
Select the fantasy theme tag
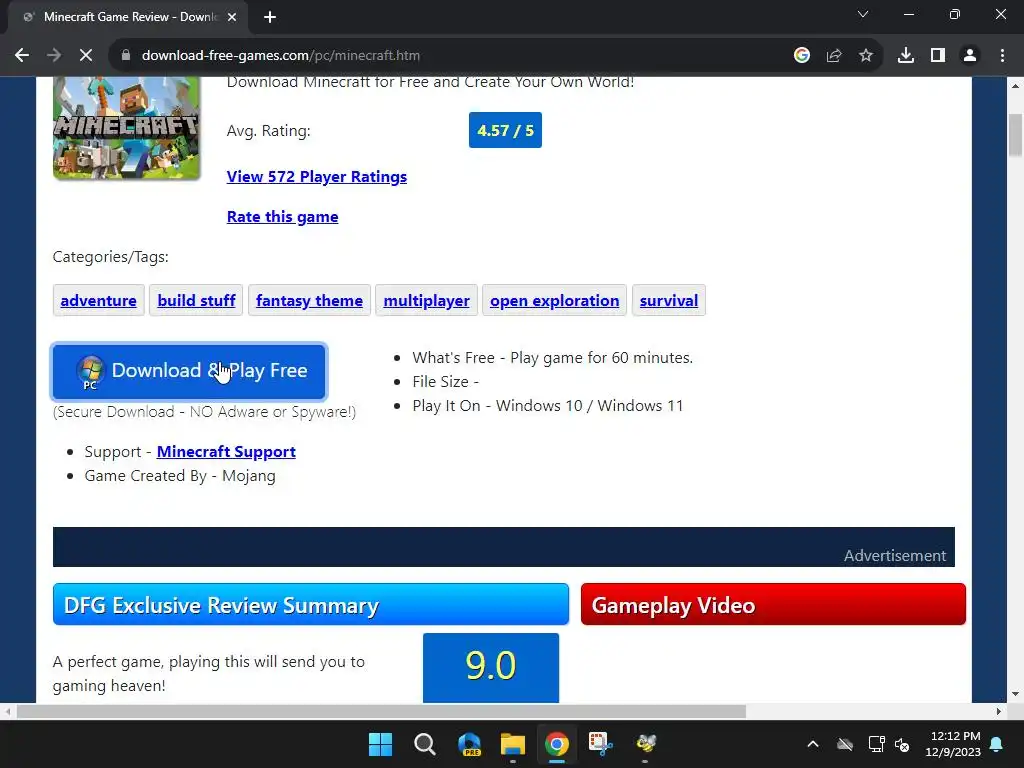pos(309,300)
